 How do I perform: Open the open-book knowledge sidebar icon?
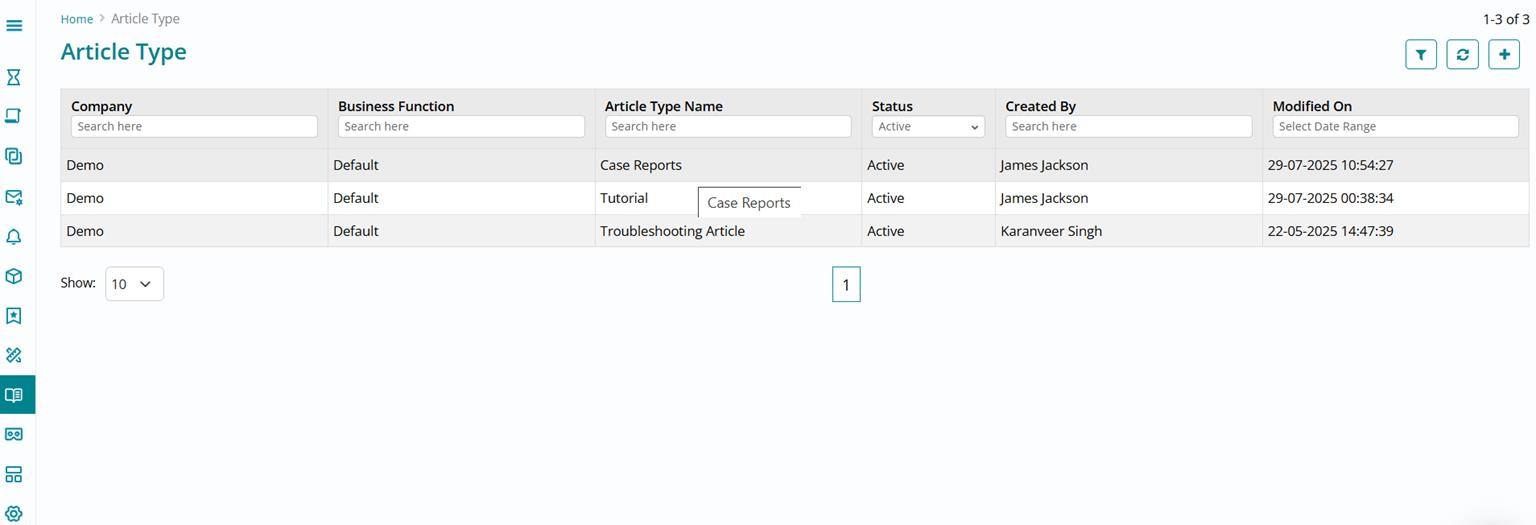tap(14, 395)
